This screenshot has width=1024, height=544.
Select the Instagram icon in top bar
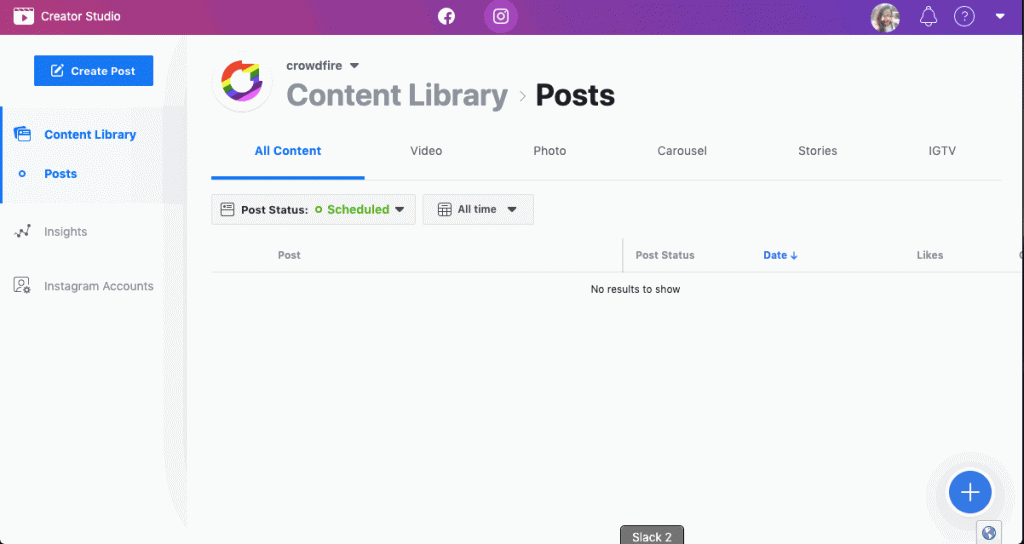501,17
